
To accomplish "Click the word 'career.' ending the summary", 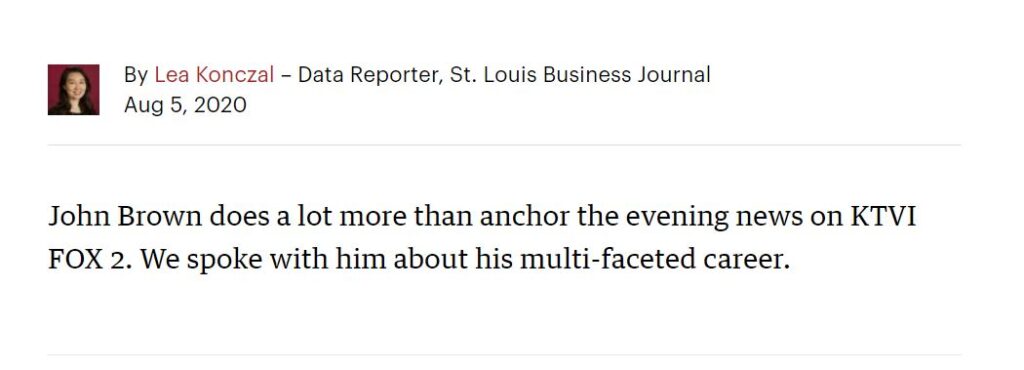I will tap(746, 261).
